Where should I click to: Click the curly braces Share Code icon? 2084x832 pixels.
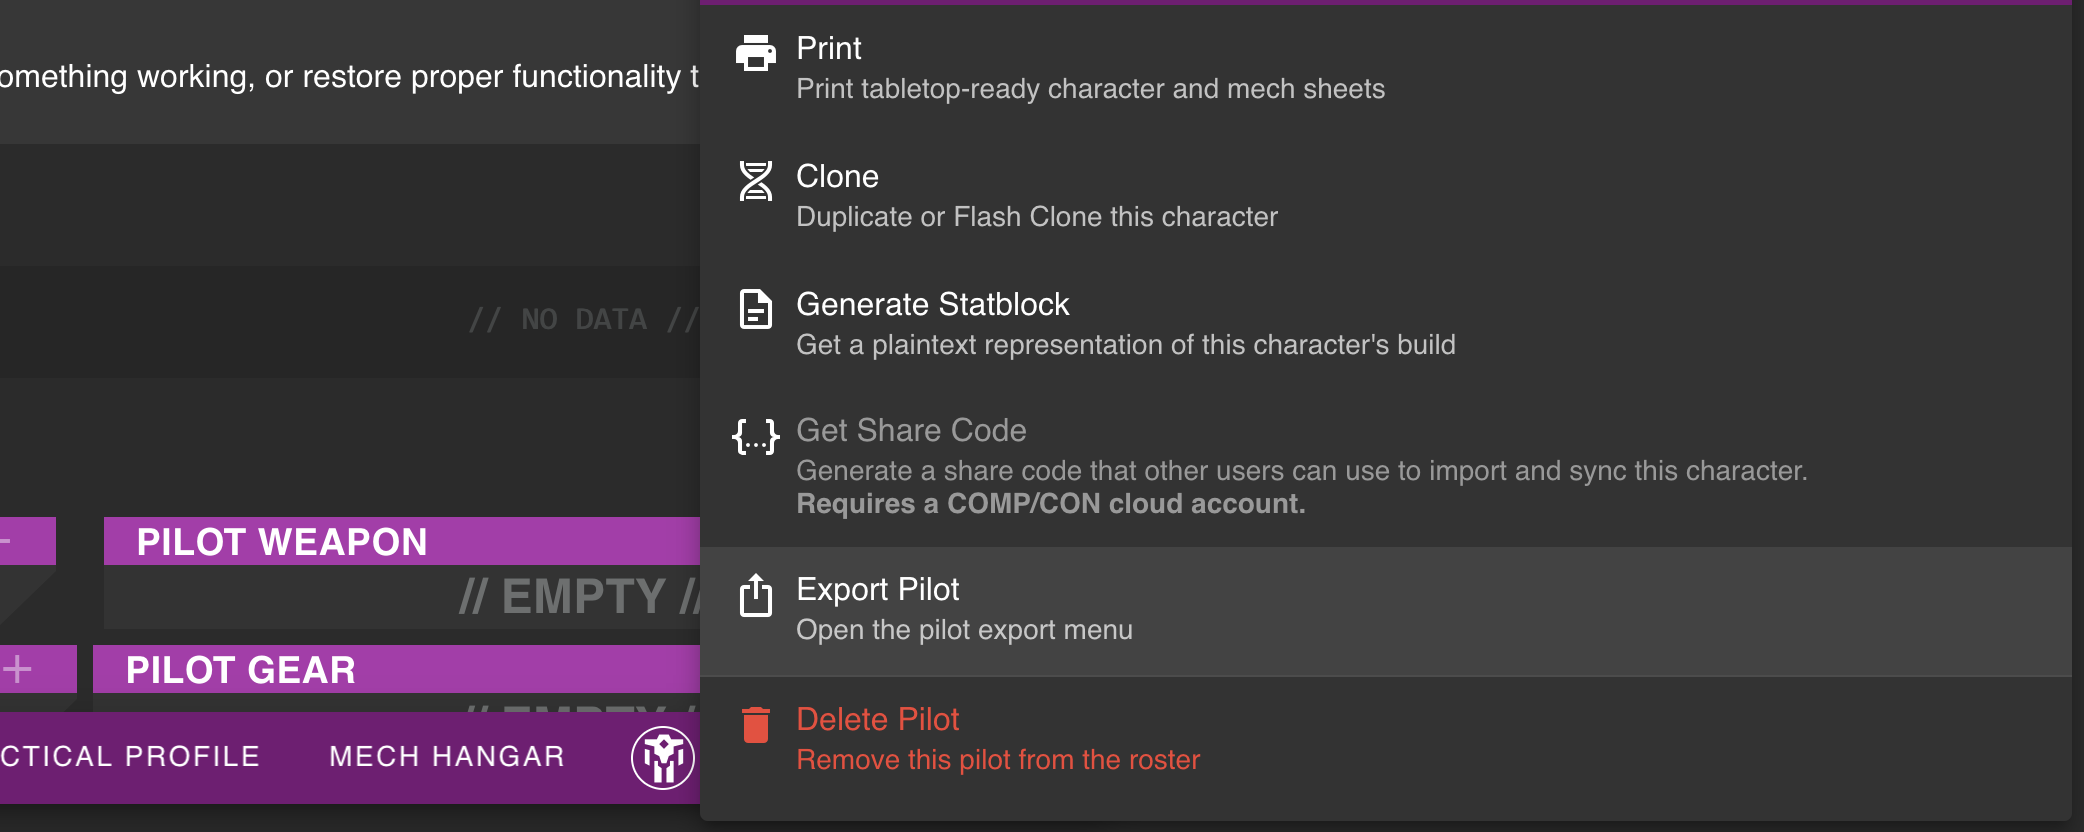click(756, 437)
